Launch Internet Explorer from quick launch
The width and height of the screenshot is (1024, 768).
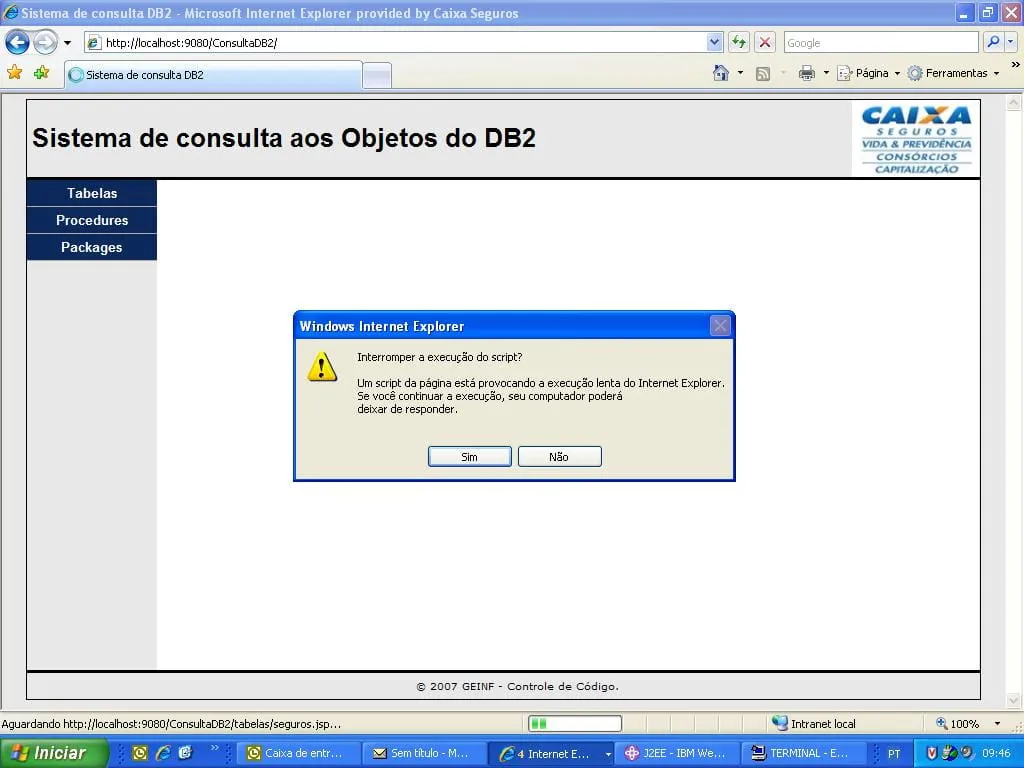click(x=163, y=753)
